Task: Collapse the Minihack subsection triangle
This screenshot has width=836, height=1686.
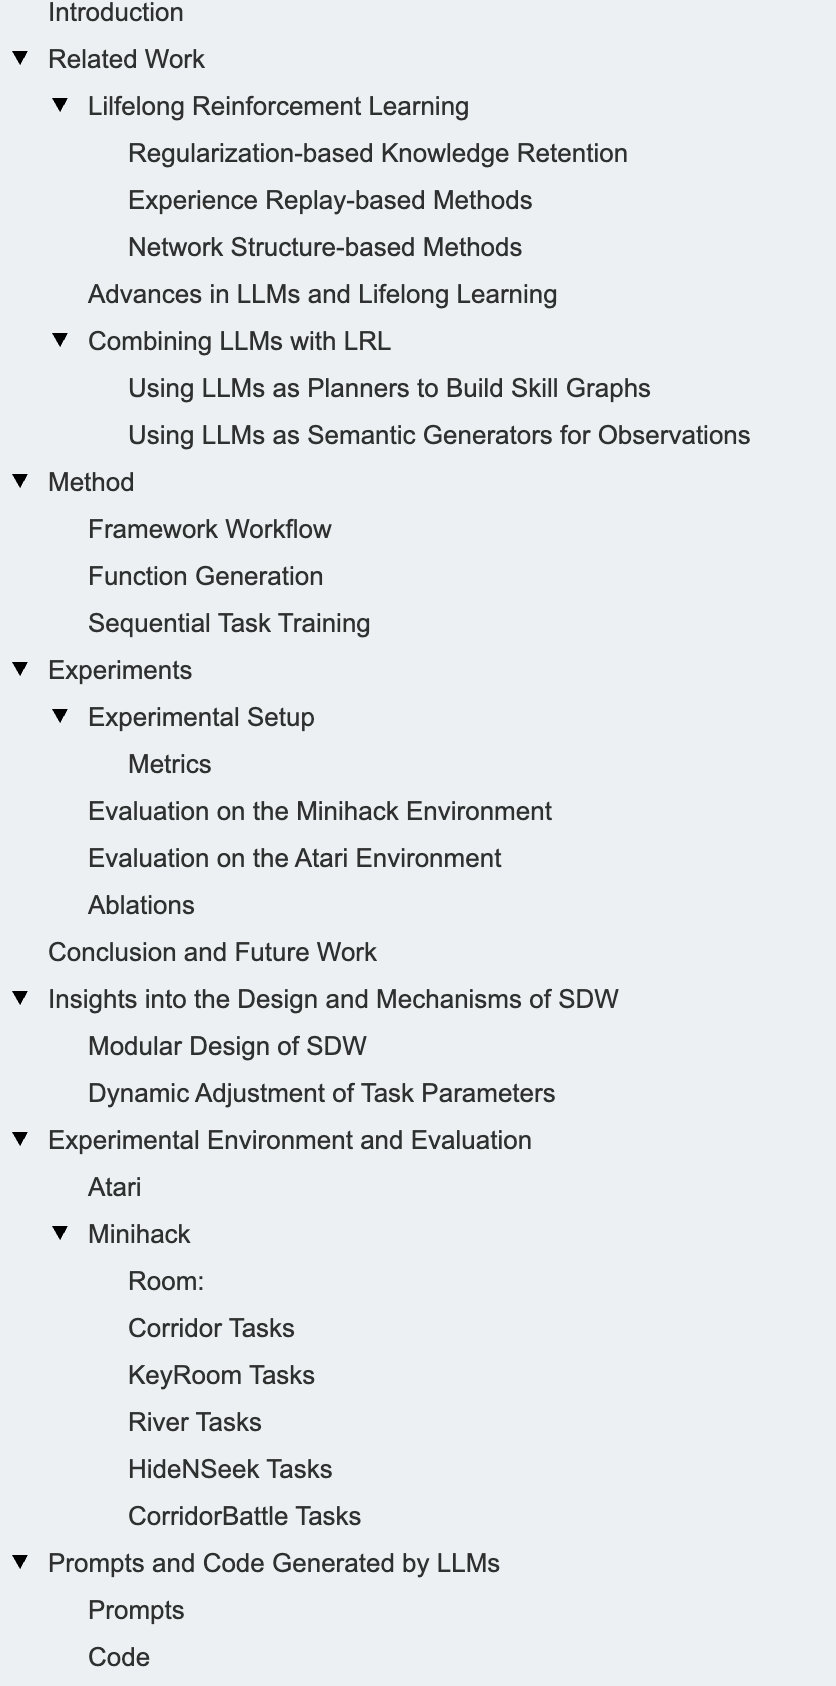Action: coord(60,1233)
